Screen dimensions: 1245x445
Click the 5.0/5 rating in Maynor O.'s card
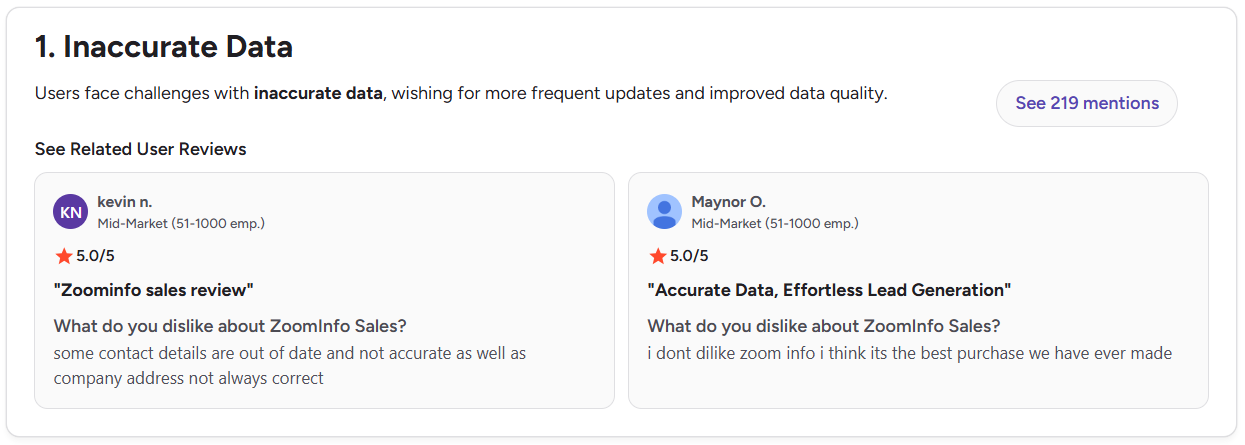pos(689,256)
